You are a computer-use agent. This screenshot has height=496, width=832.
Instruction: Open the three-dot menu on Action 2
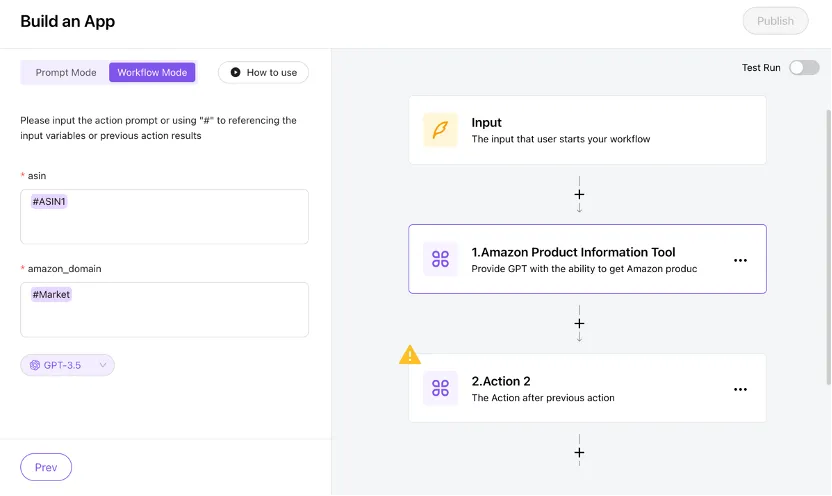pyautogui.click(x=740, y=389)
